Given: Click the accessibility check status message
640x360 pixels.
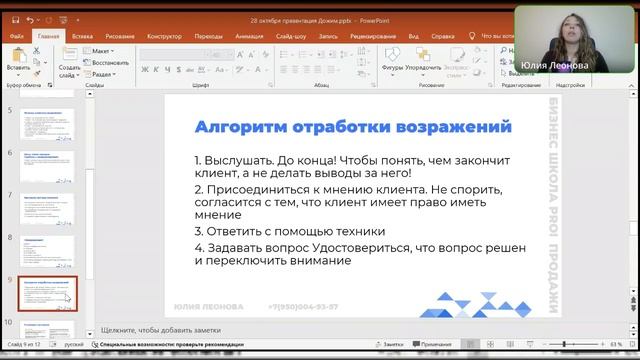Looking at the screenshot, I should (x=168, y=344).
